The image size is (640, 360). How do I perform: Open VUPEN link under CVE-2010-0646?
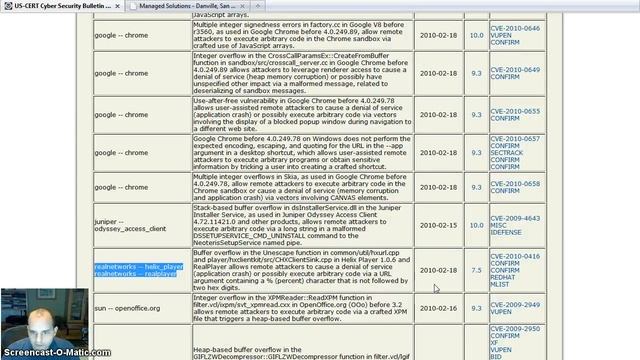coord(501,35)
